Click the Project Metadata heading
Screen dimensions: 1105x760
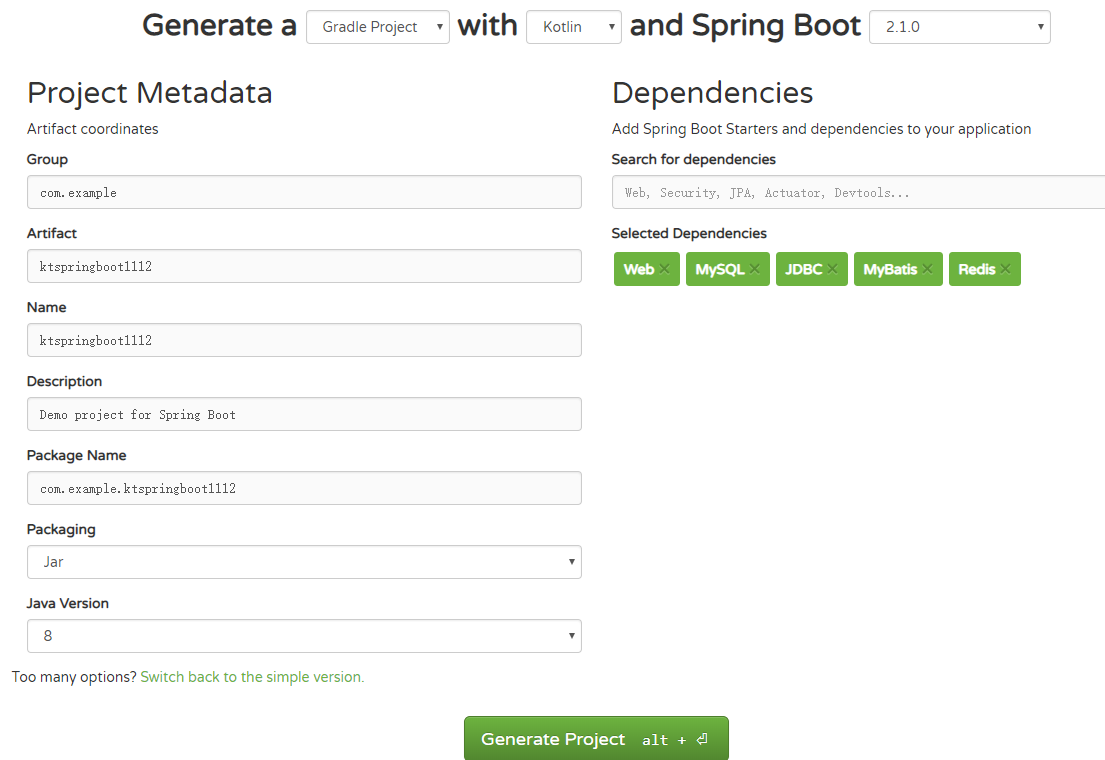click(x=149, y=93)
